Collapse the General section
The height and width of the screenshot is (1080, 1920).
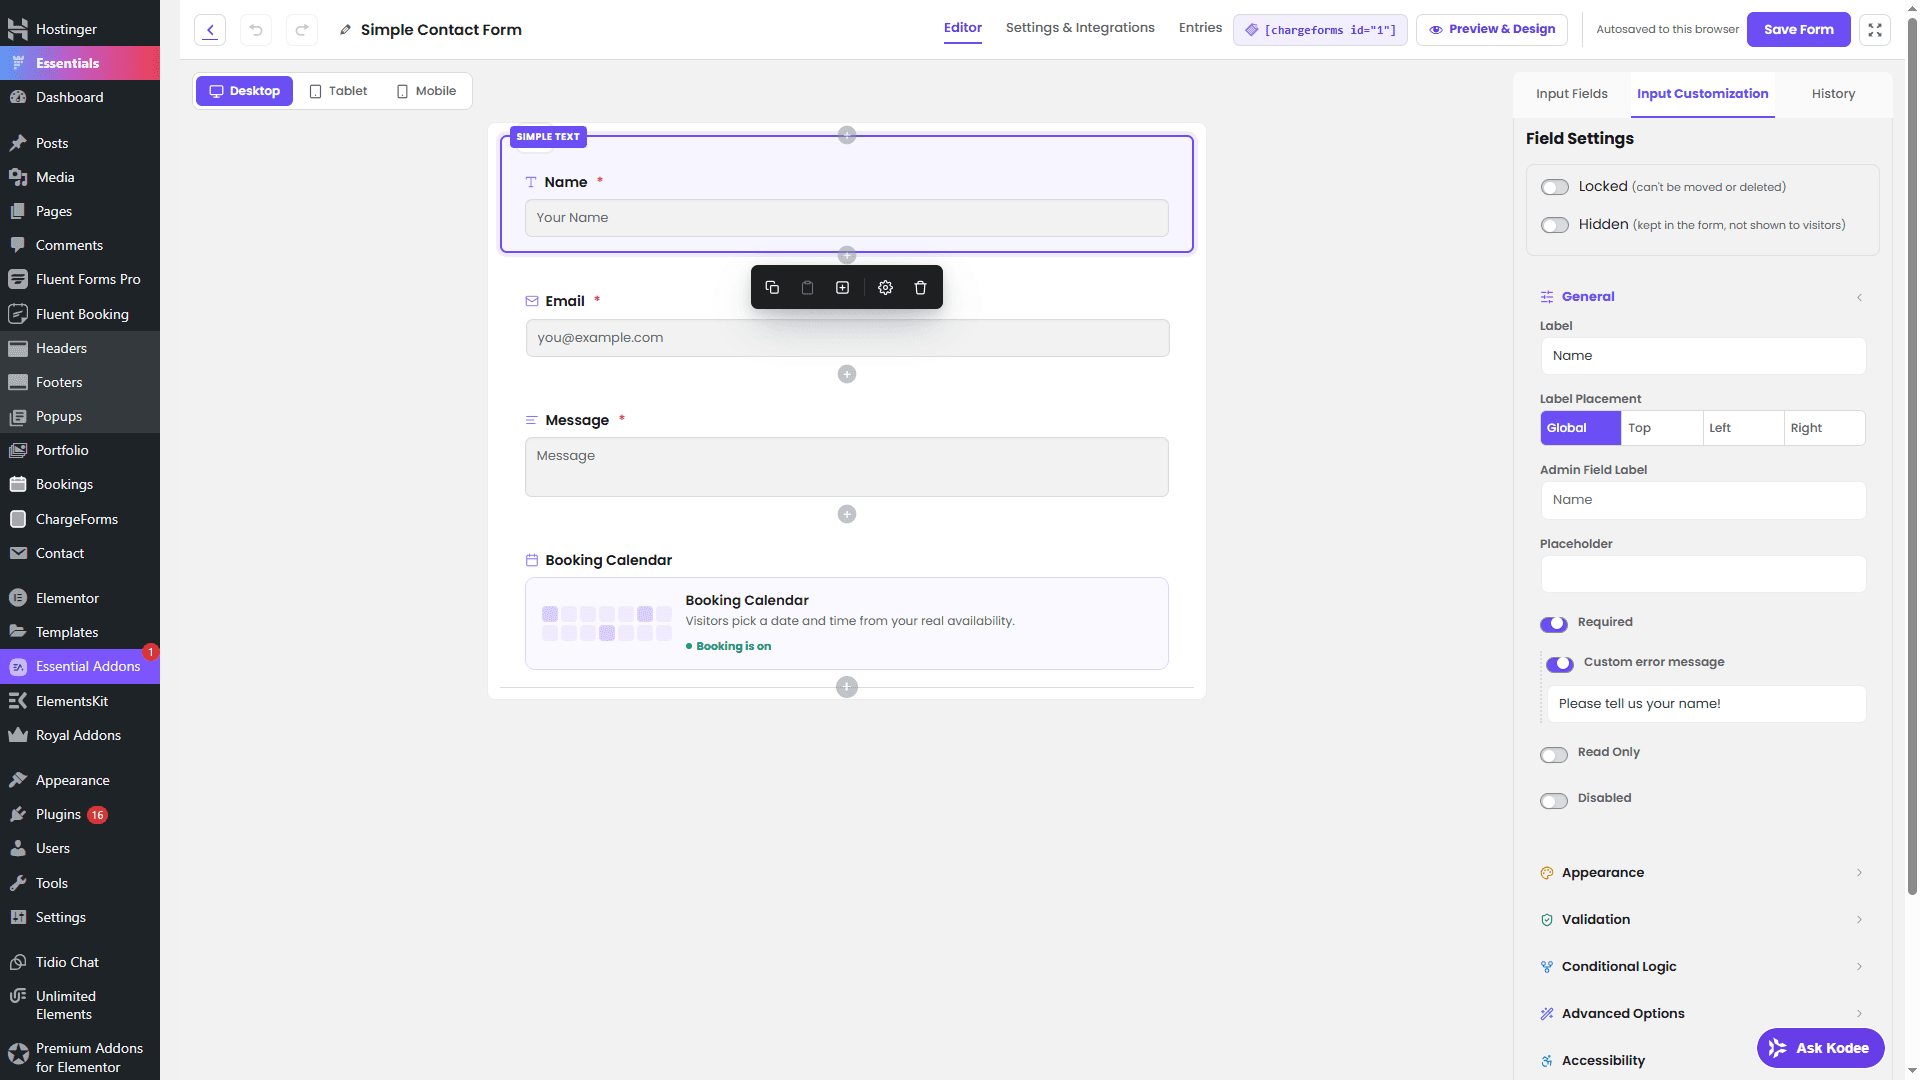[x=1702, y=297]
